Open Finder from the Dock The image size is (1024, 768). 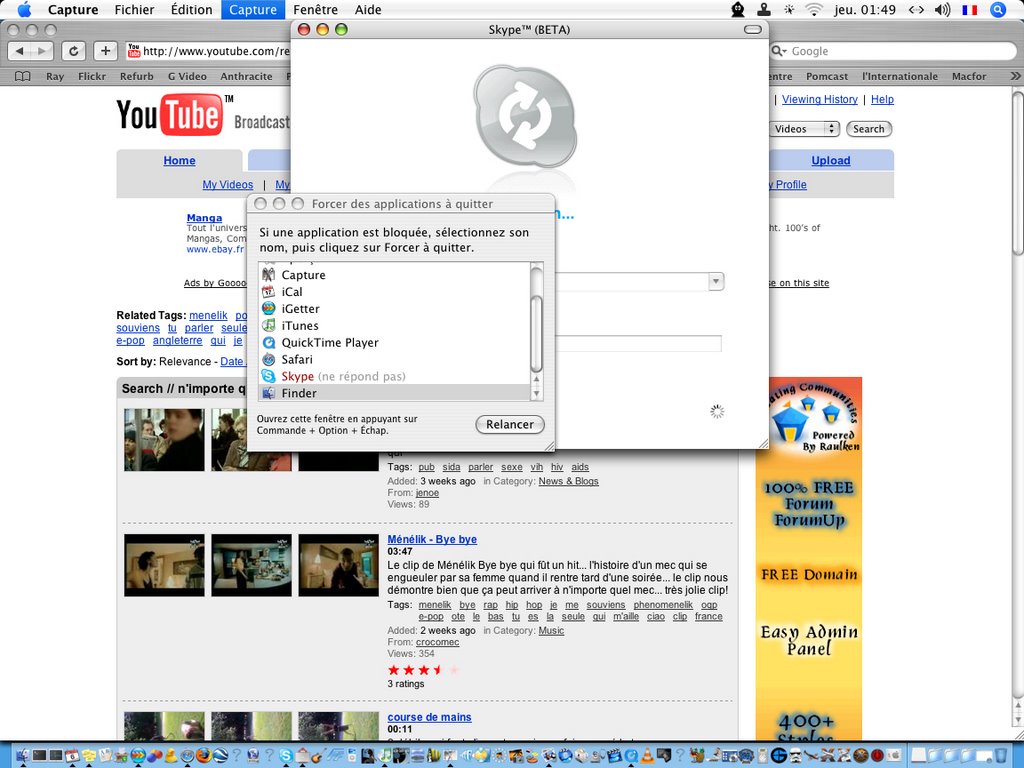point(22,756)
